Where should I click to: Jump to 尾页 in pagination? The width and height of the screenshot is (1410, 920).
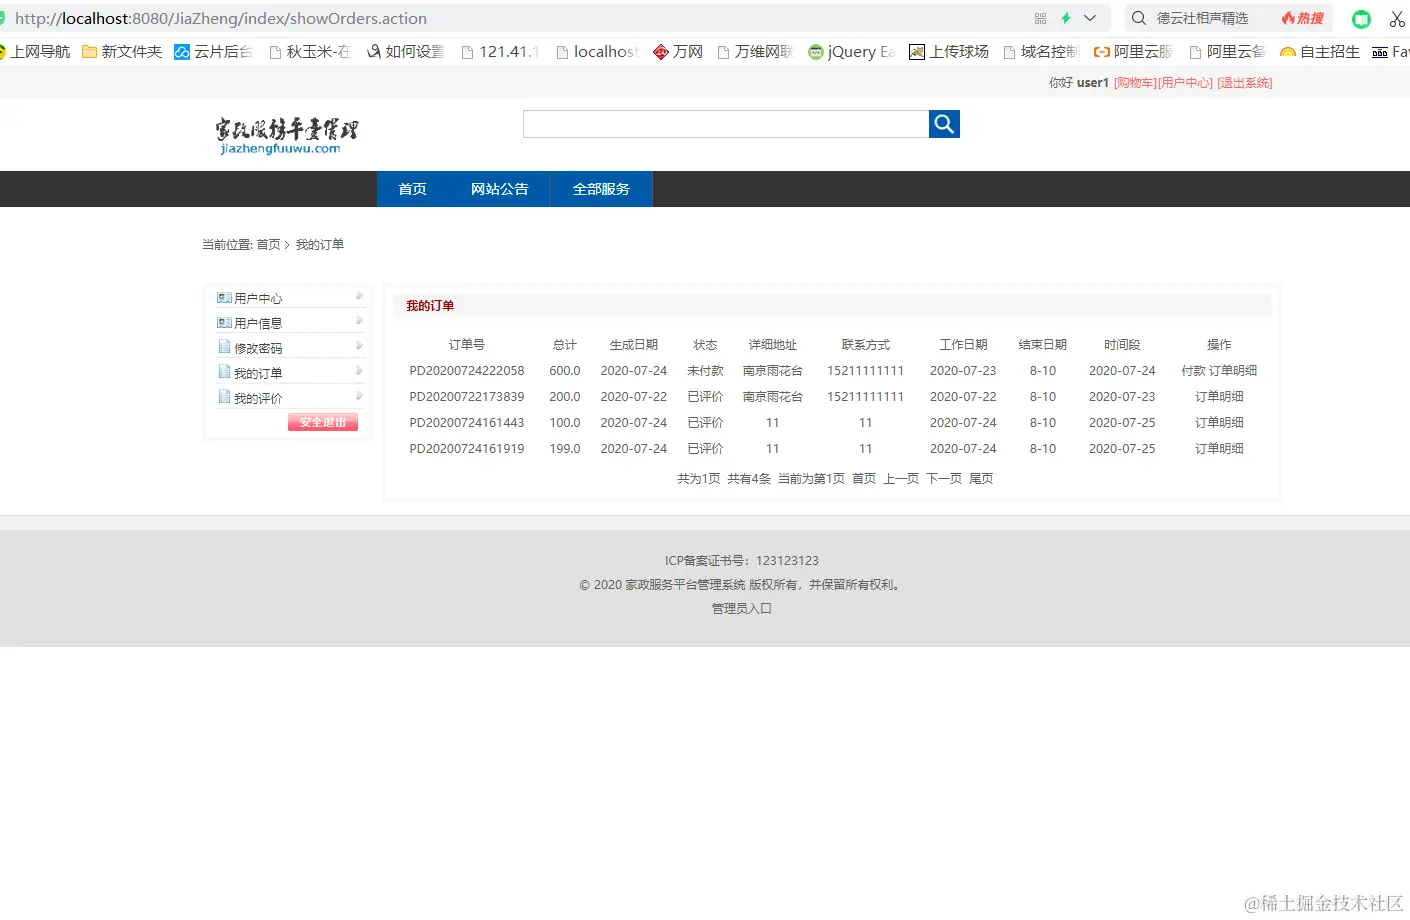981,479
